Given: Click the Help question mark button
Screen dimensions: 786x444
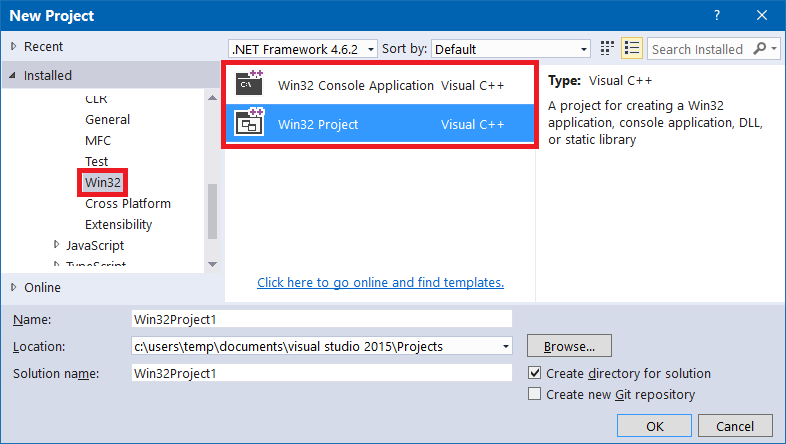Looking at the screenshot, I should coord(717,17).
